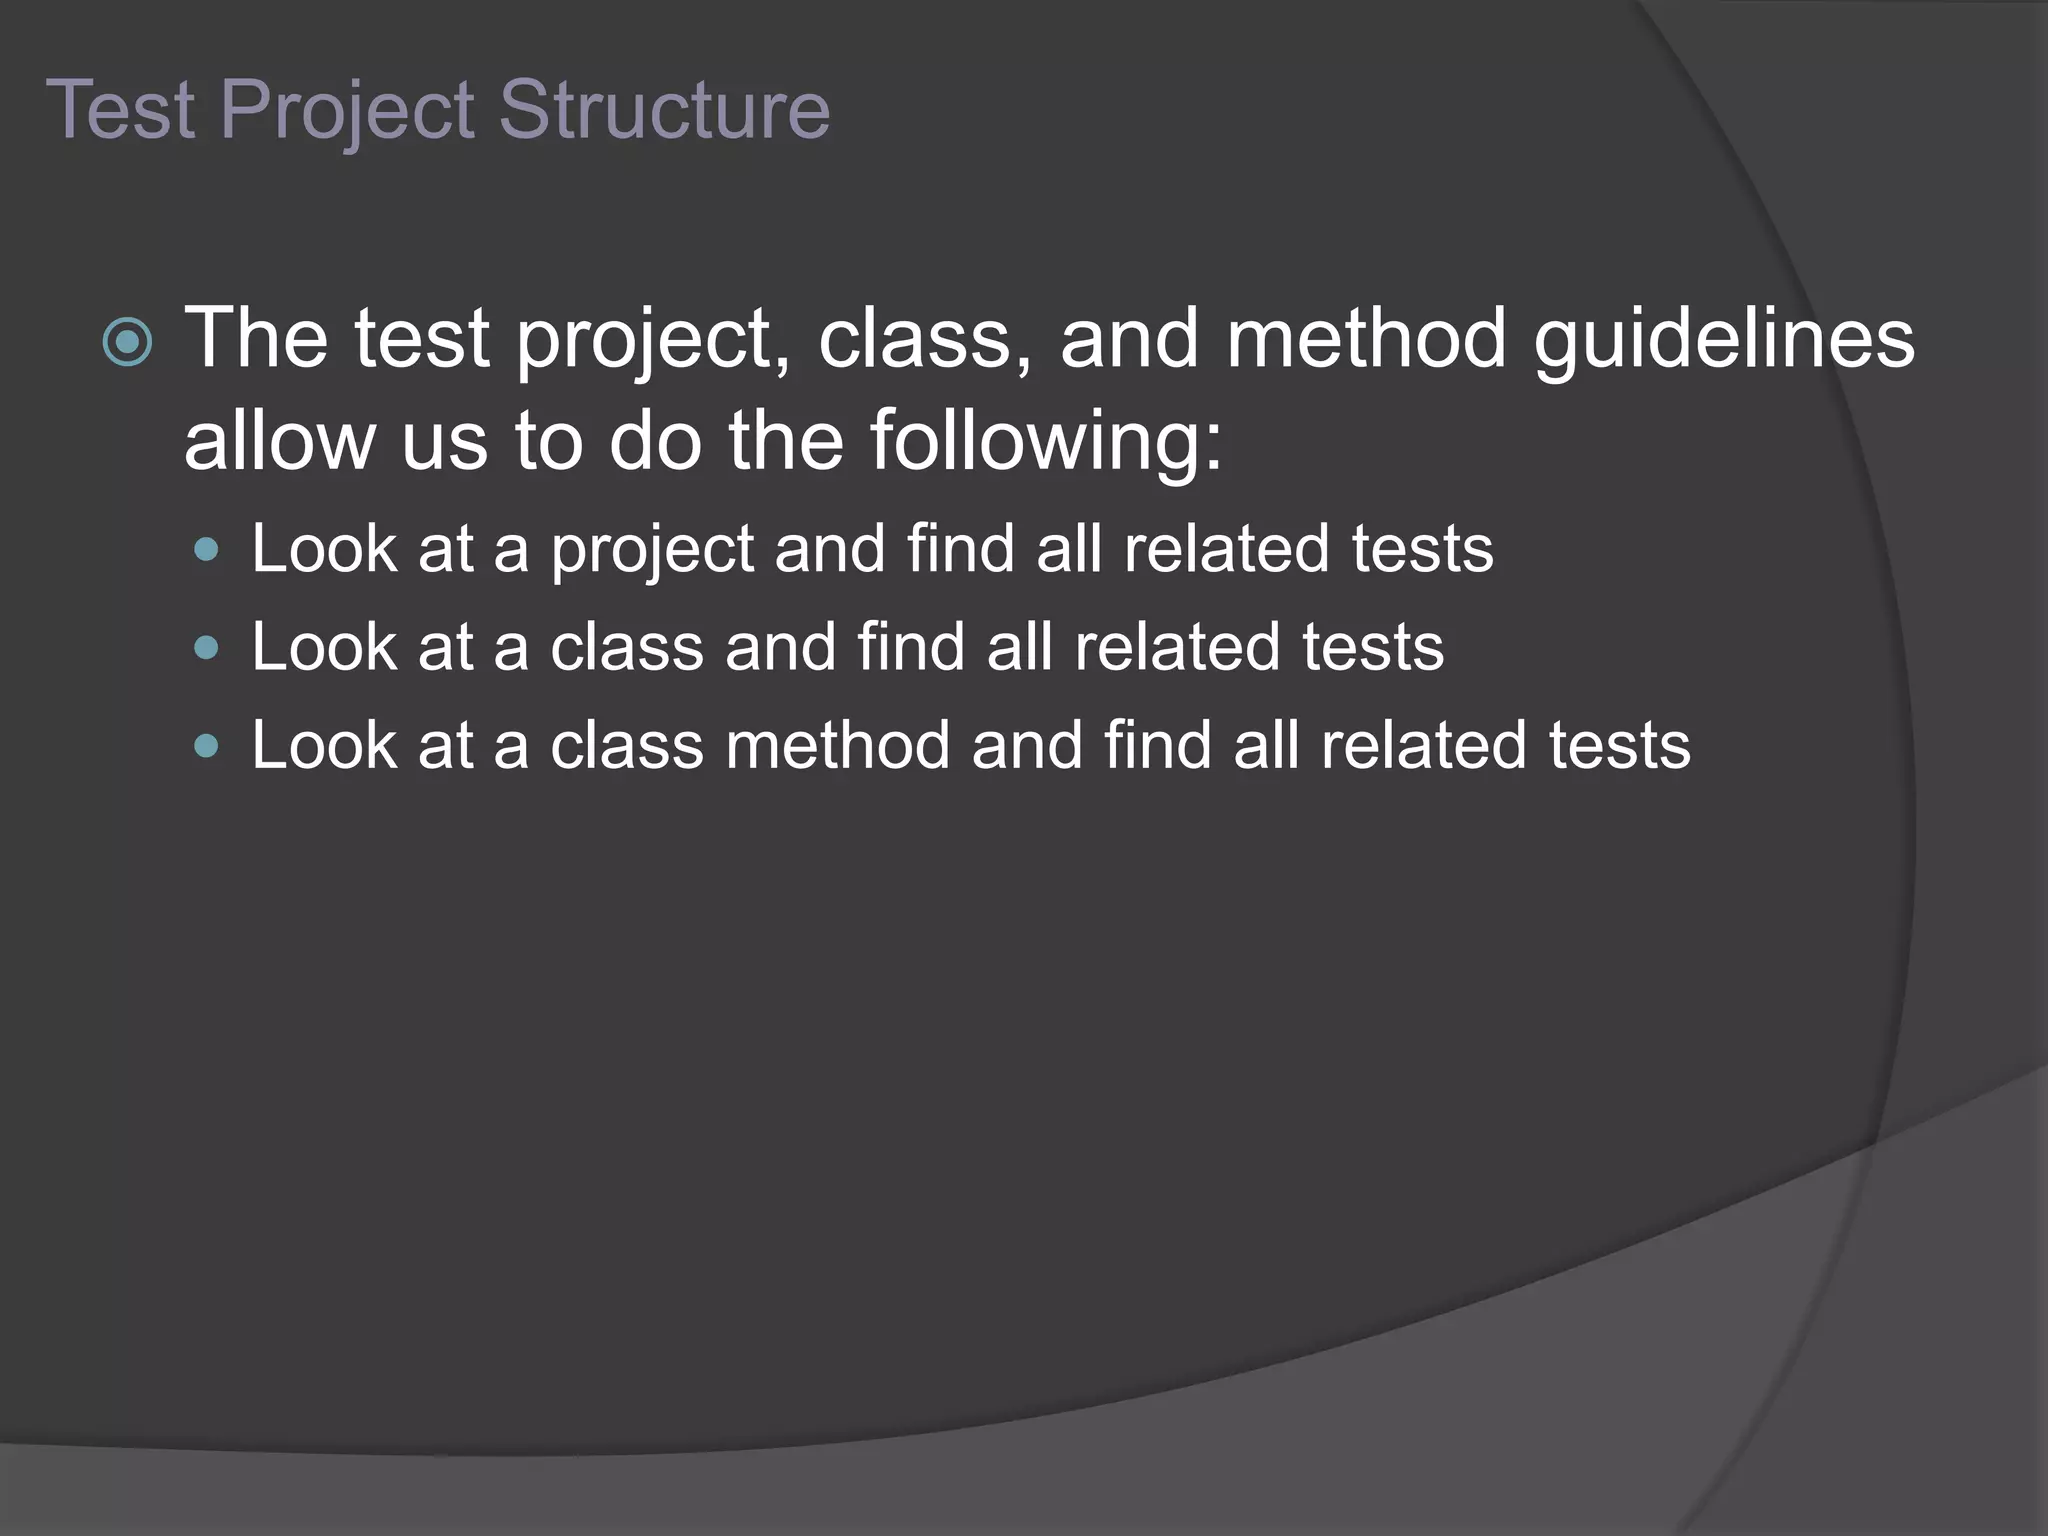The width and height of the screenshot is (2048, 1536).
Task: Select the 'Test Project Structure' slide title
Action: point(438,110)
